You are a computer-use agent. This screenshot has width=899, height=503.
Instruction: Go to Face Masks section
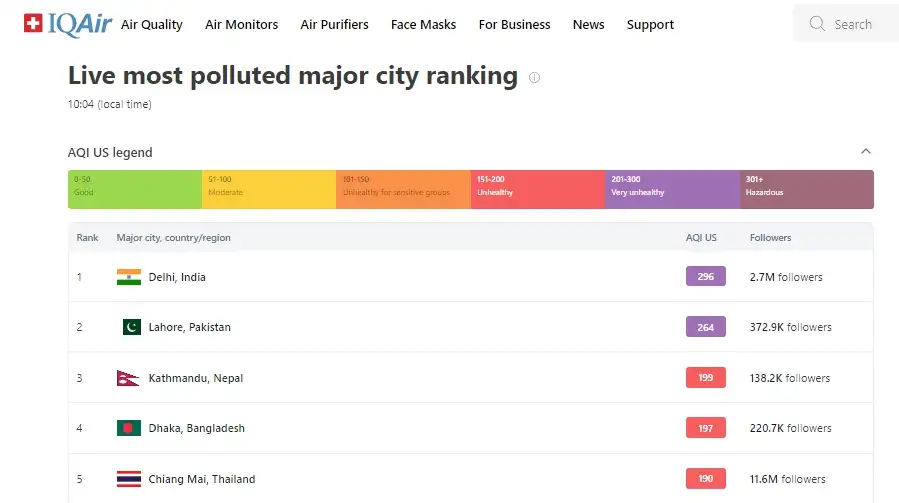pos(423,24)
